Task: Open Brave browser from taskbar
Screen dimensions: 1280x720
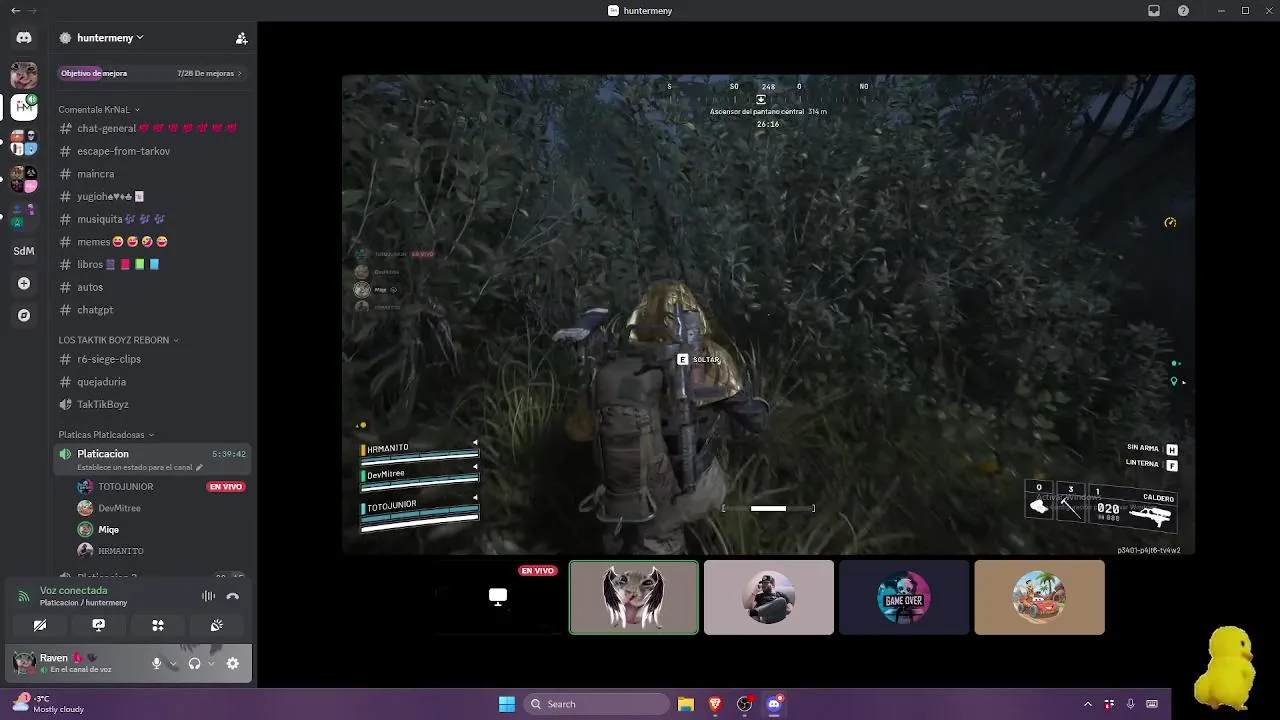Action: click(715, 704)
